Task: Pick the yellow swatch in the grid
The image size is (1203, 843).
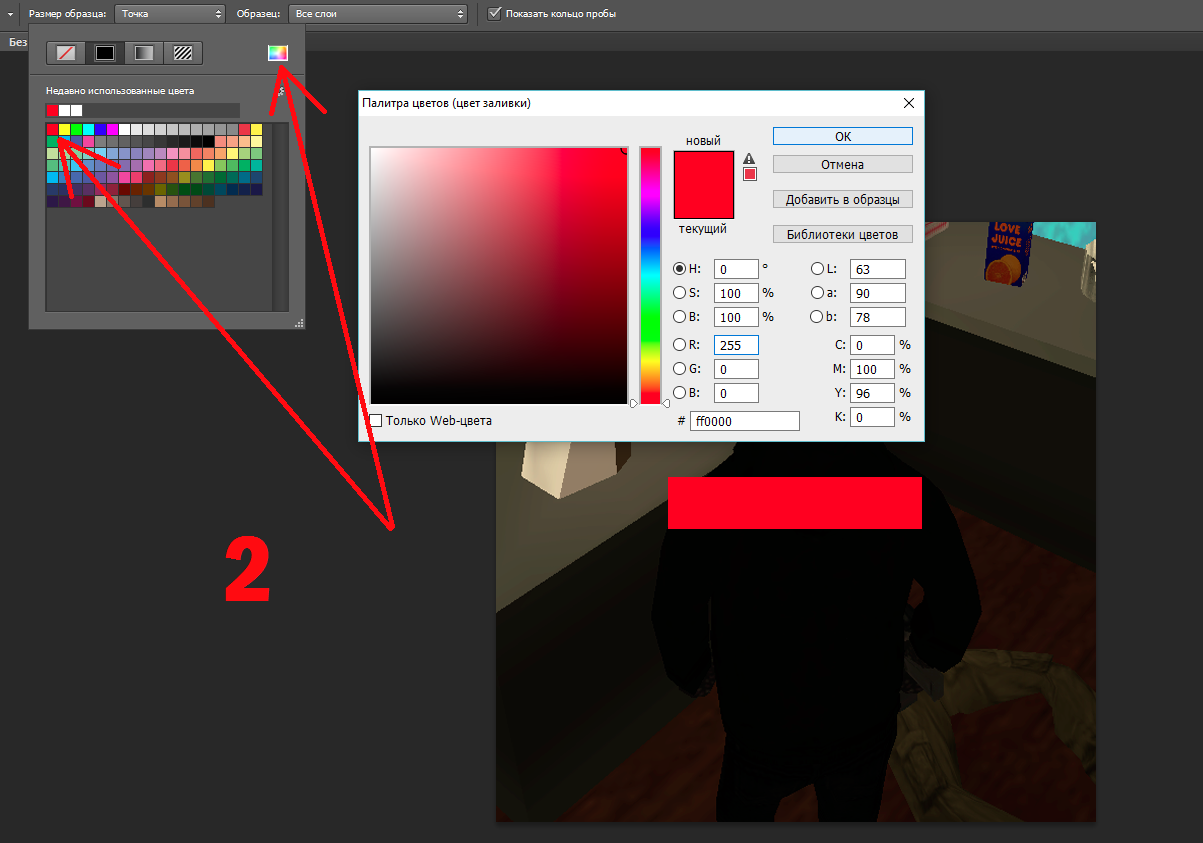Action: point(64,129)
